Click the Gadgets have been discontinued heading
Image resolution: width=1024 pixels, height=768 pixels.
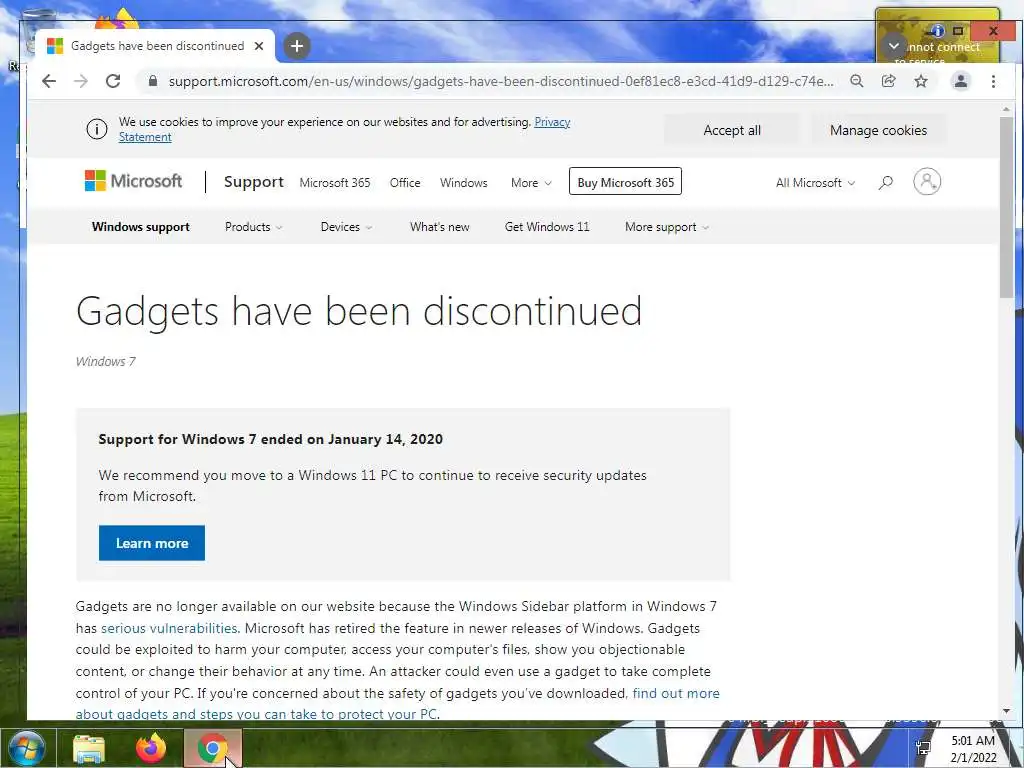pyautogui.click(x=359, y=312)
